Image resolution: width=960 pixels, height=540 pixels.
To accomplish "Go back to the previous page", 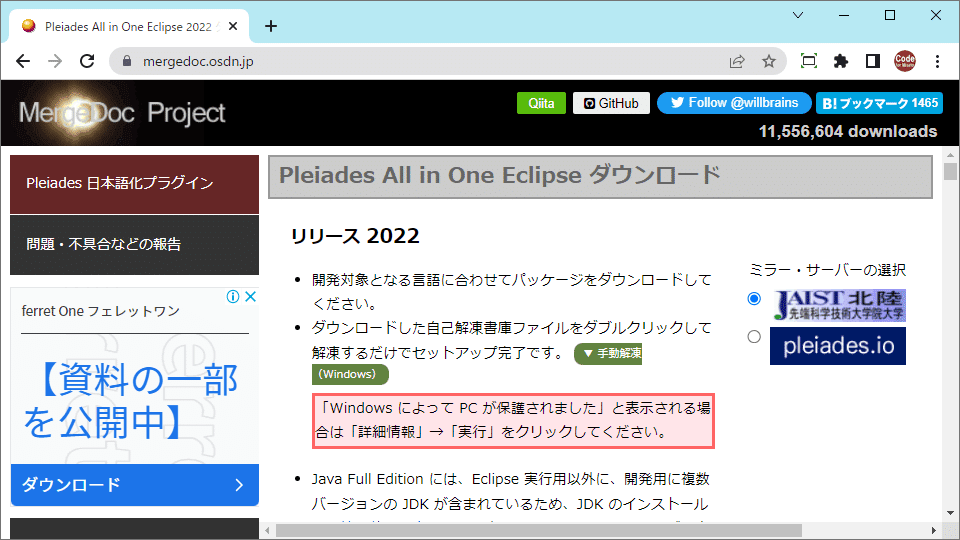I will [x=23, y=61].
